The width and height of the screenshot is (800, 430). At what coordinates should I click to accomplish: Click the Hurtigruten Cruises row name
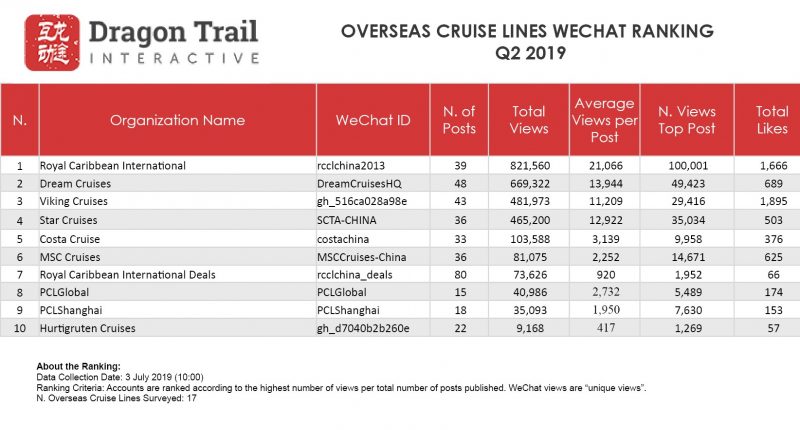point(88,328)
